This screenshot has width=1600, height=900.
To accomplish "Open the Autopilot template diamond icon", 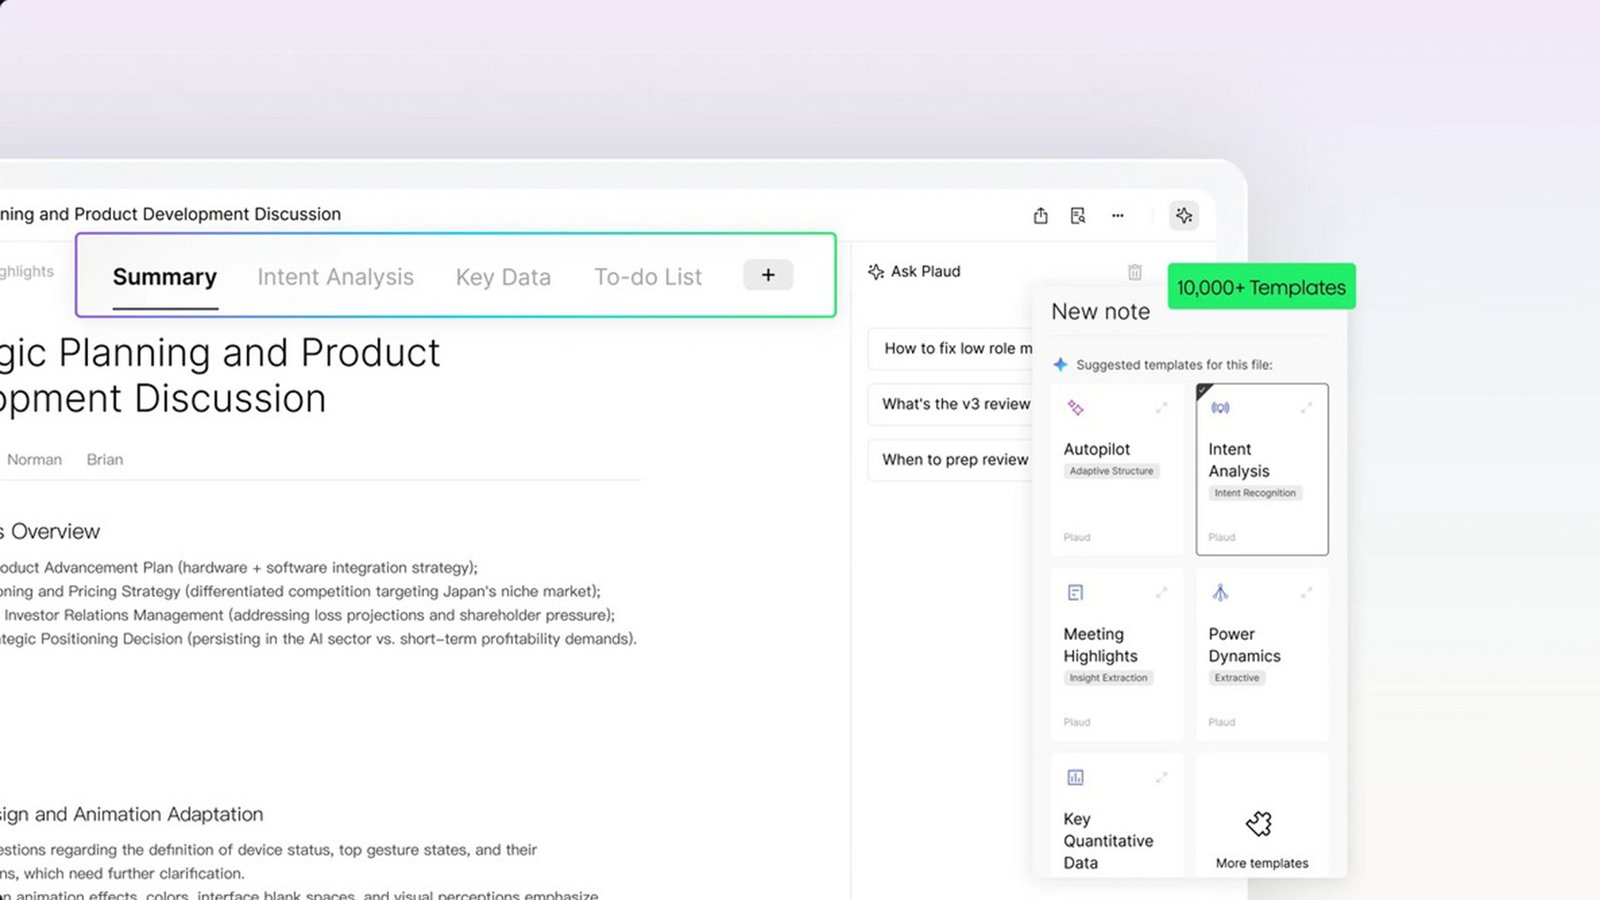I will pos(1075,407).
